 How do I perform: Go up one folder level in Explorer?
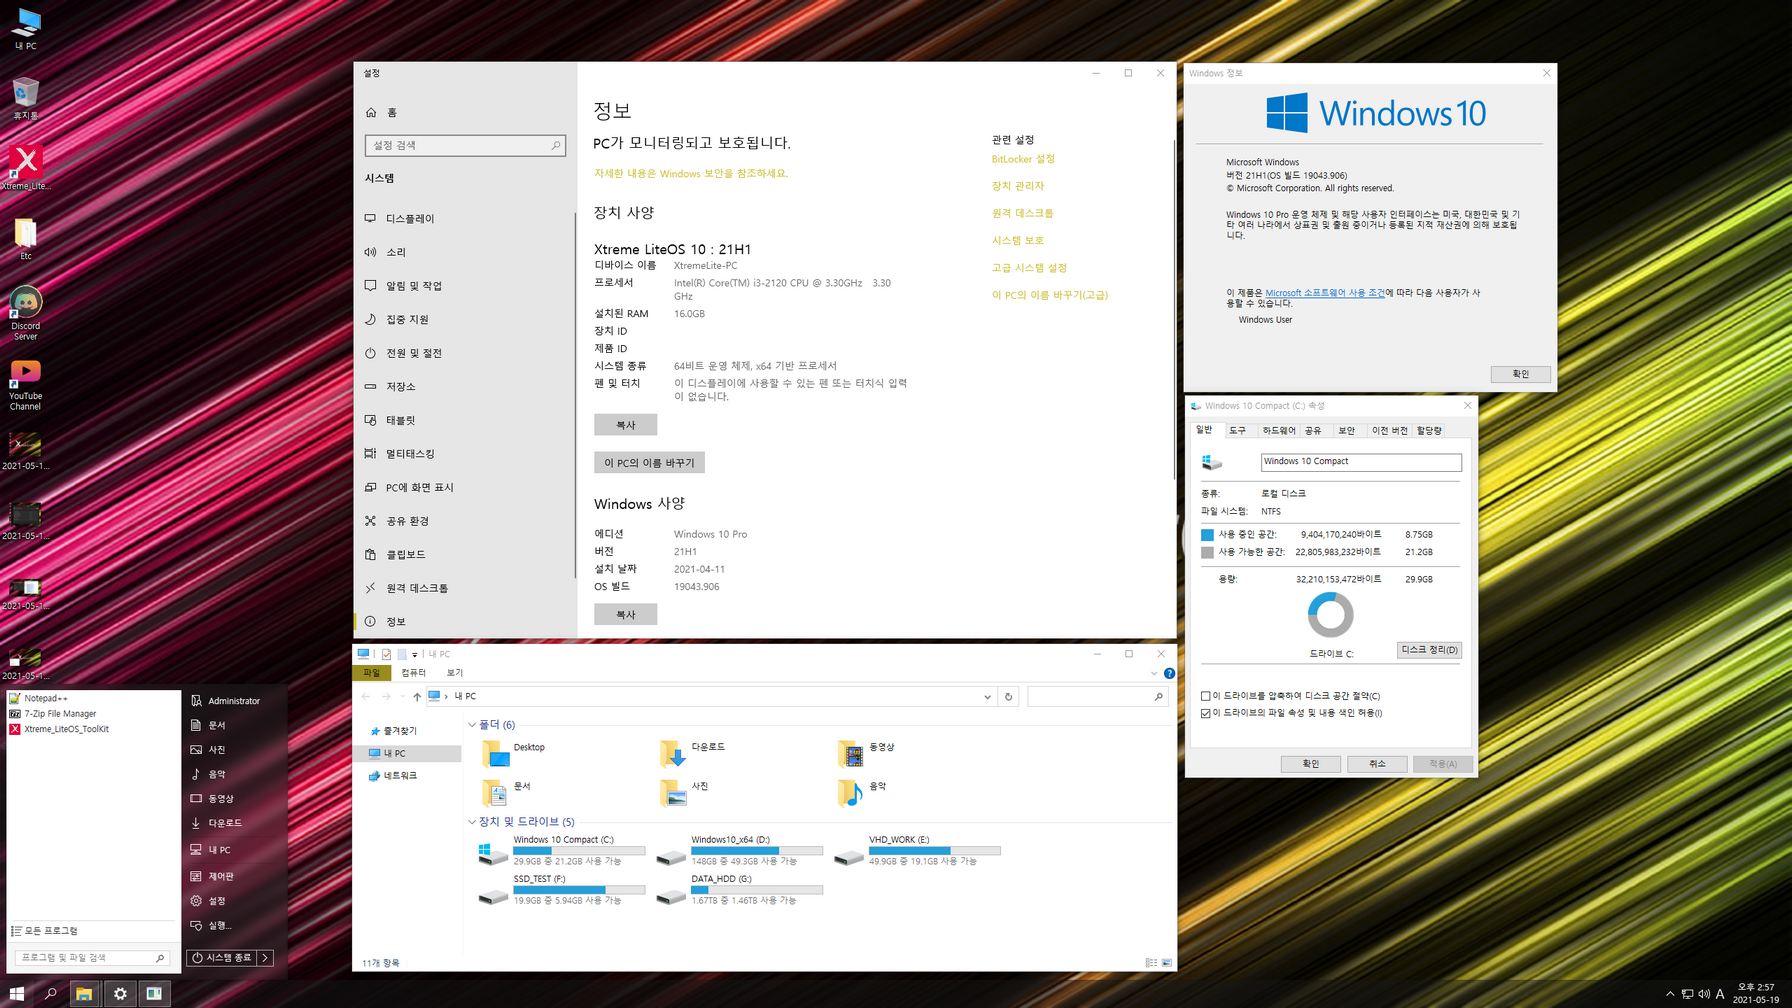click(417, 696)
